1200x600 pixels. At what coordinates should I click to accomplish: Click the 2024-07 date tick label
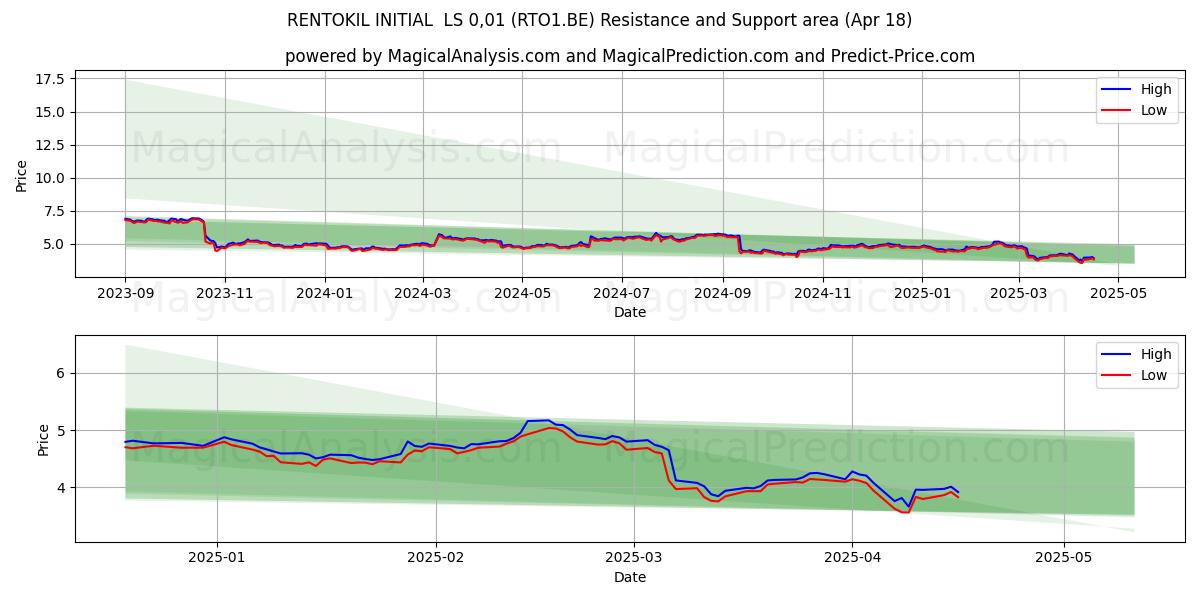coord(621,293)
